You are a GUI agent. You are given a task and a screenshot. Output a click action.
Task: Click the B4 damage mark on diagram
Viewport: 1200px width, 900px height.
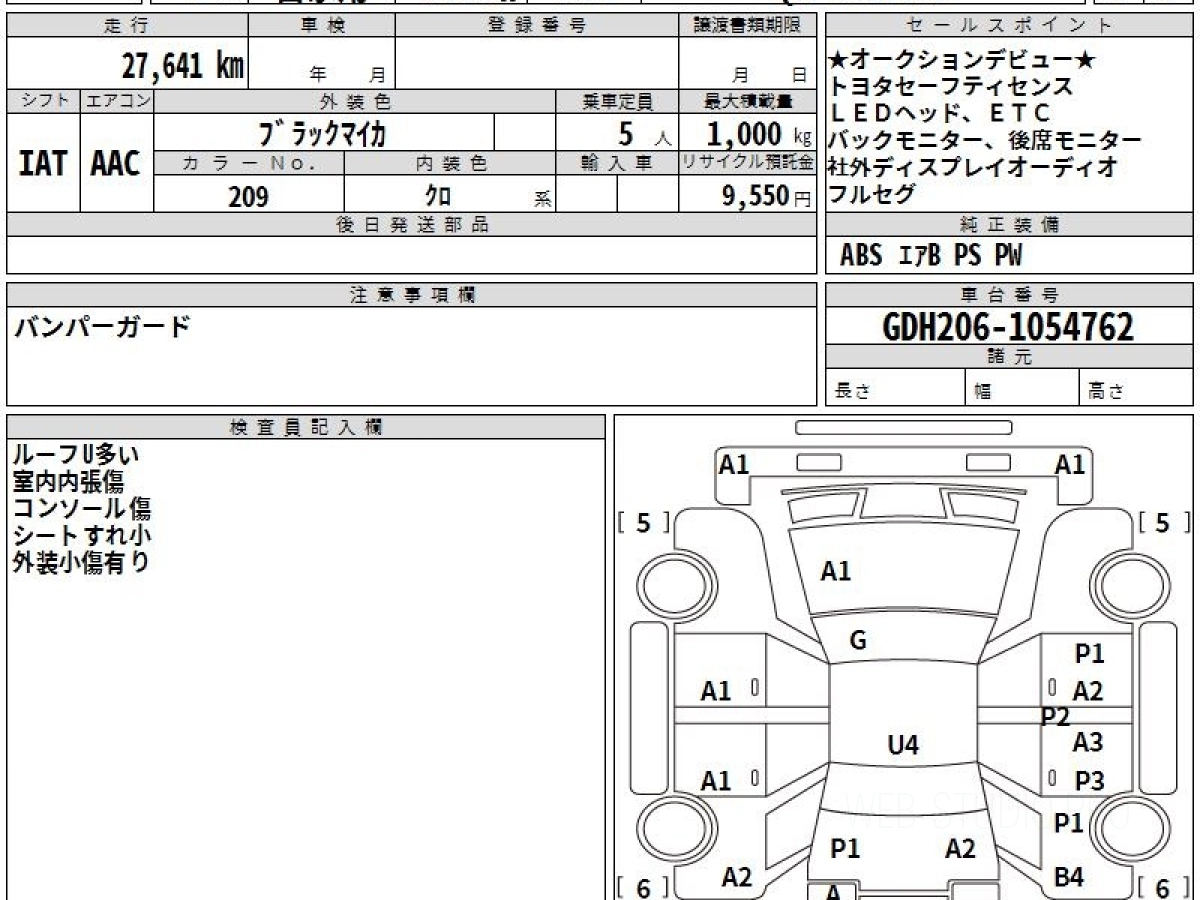tap(1069, 877)
